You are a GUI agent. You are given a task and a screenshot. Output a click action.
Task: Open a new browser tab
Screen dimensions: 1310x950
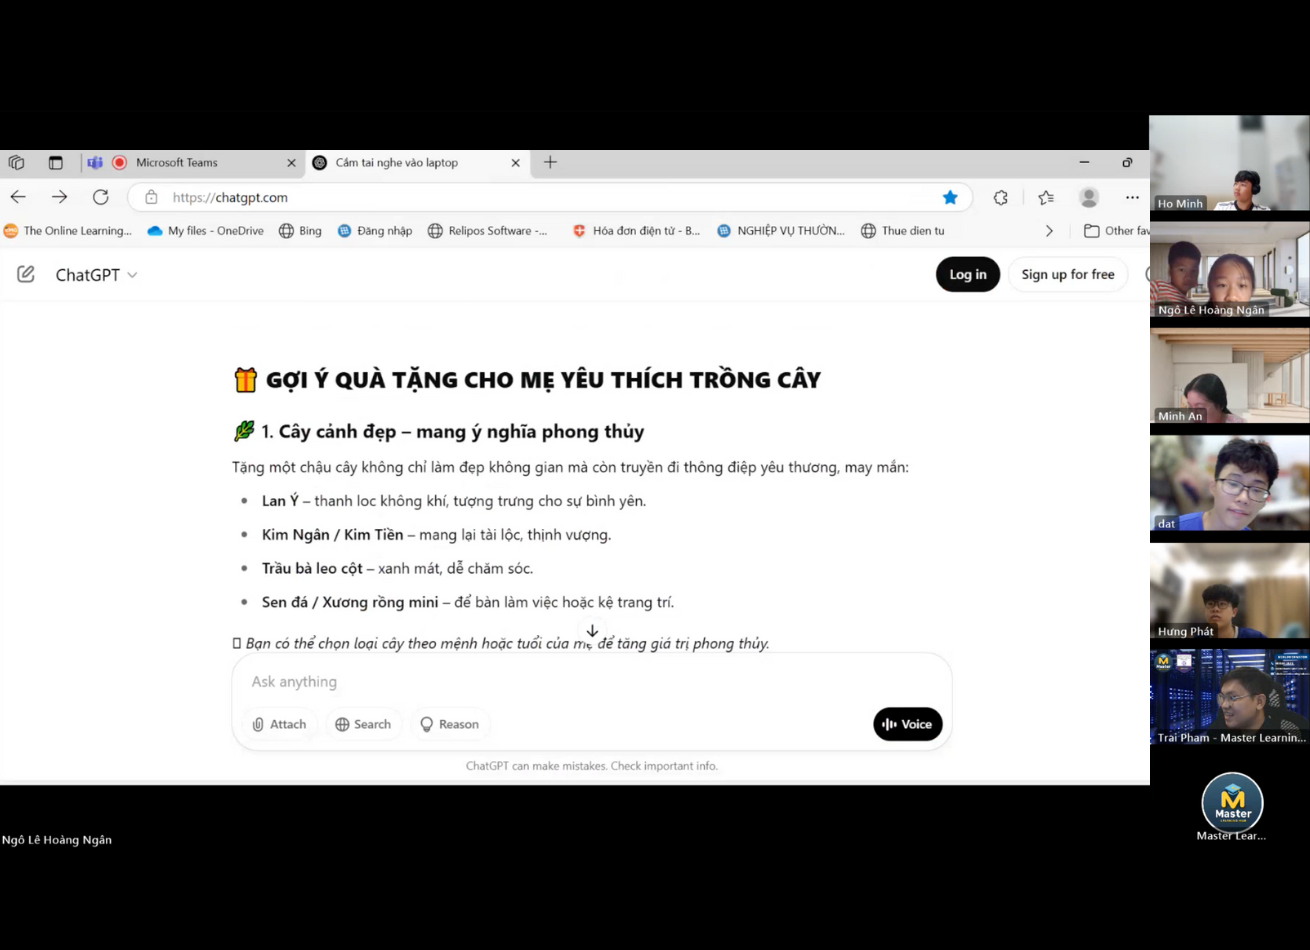click(x=550, y=162)
